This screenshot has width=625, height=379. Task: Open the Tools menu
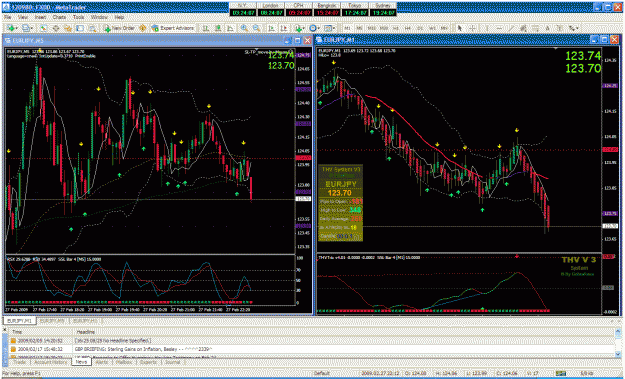click(x=79, y=18)
